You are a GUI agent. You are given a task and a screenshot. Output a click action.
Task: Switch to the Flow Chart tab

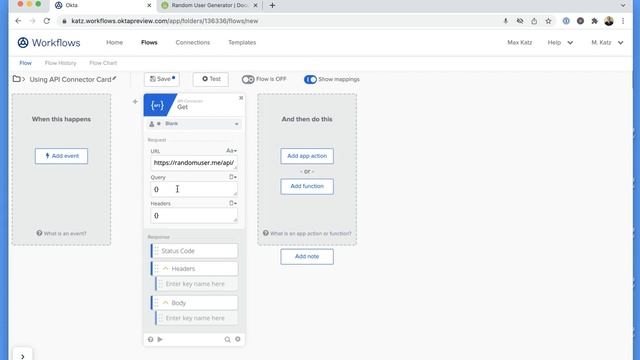[x=103, y=63]
